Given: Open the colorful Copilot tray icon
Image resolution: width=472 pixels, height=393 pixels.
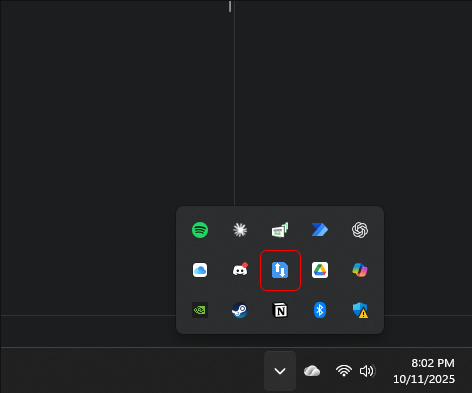Looking at the screenshot, I should click(360, 270).
